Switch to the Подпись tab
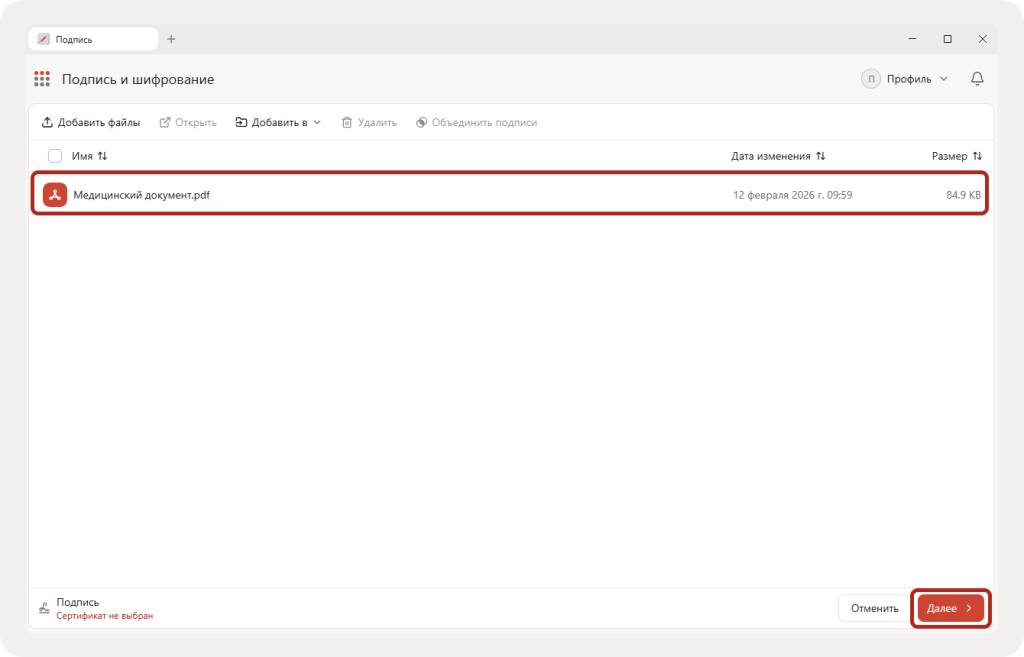The image size is (1024, 657). click(93, 39)
